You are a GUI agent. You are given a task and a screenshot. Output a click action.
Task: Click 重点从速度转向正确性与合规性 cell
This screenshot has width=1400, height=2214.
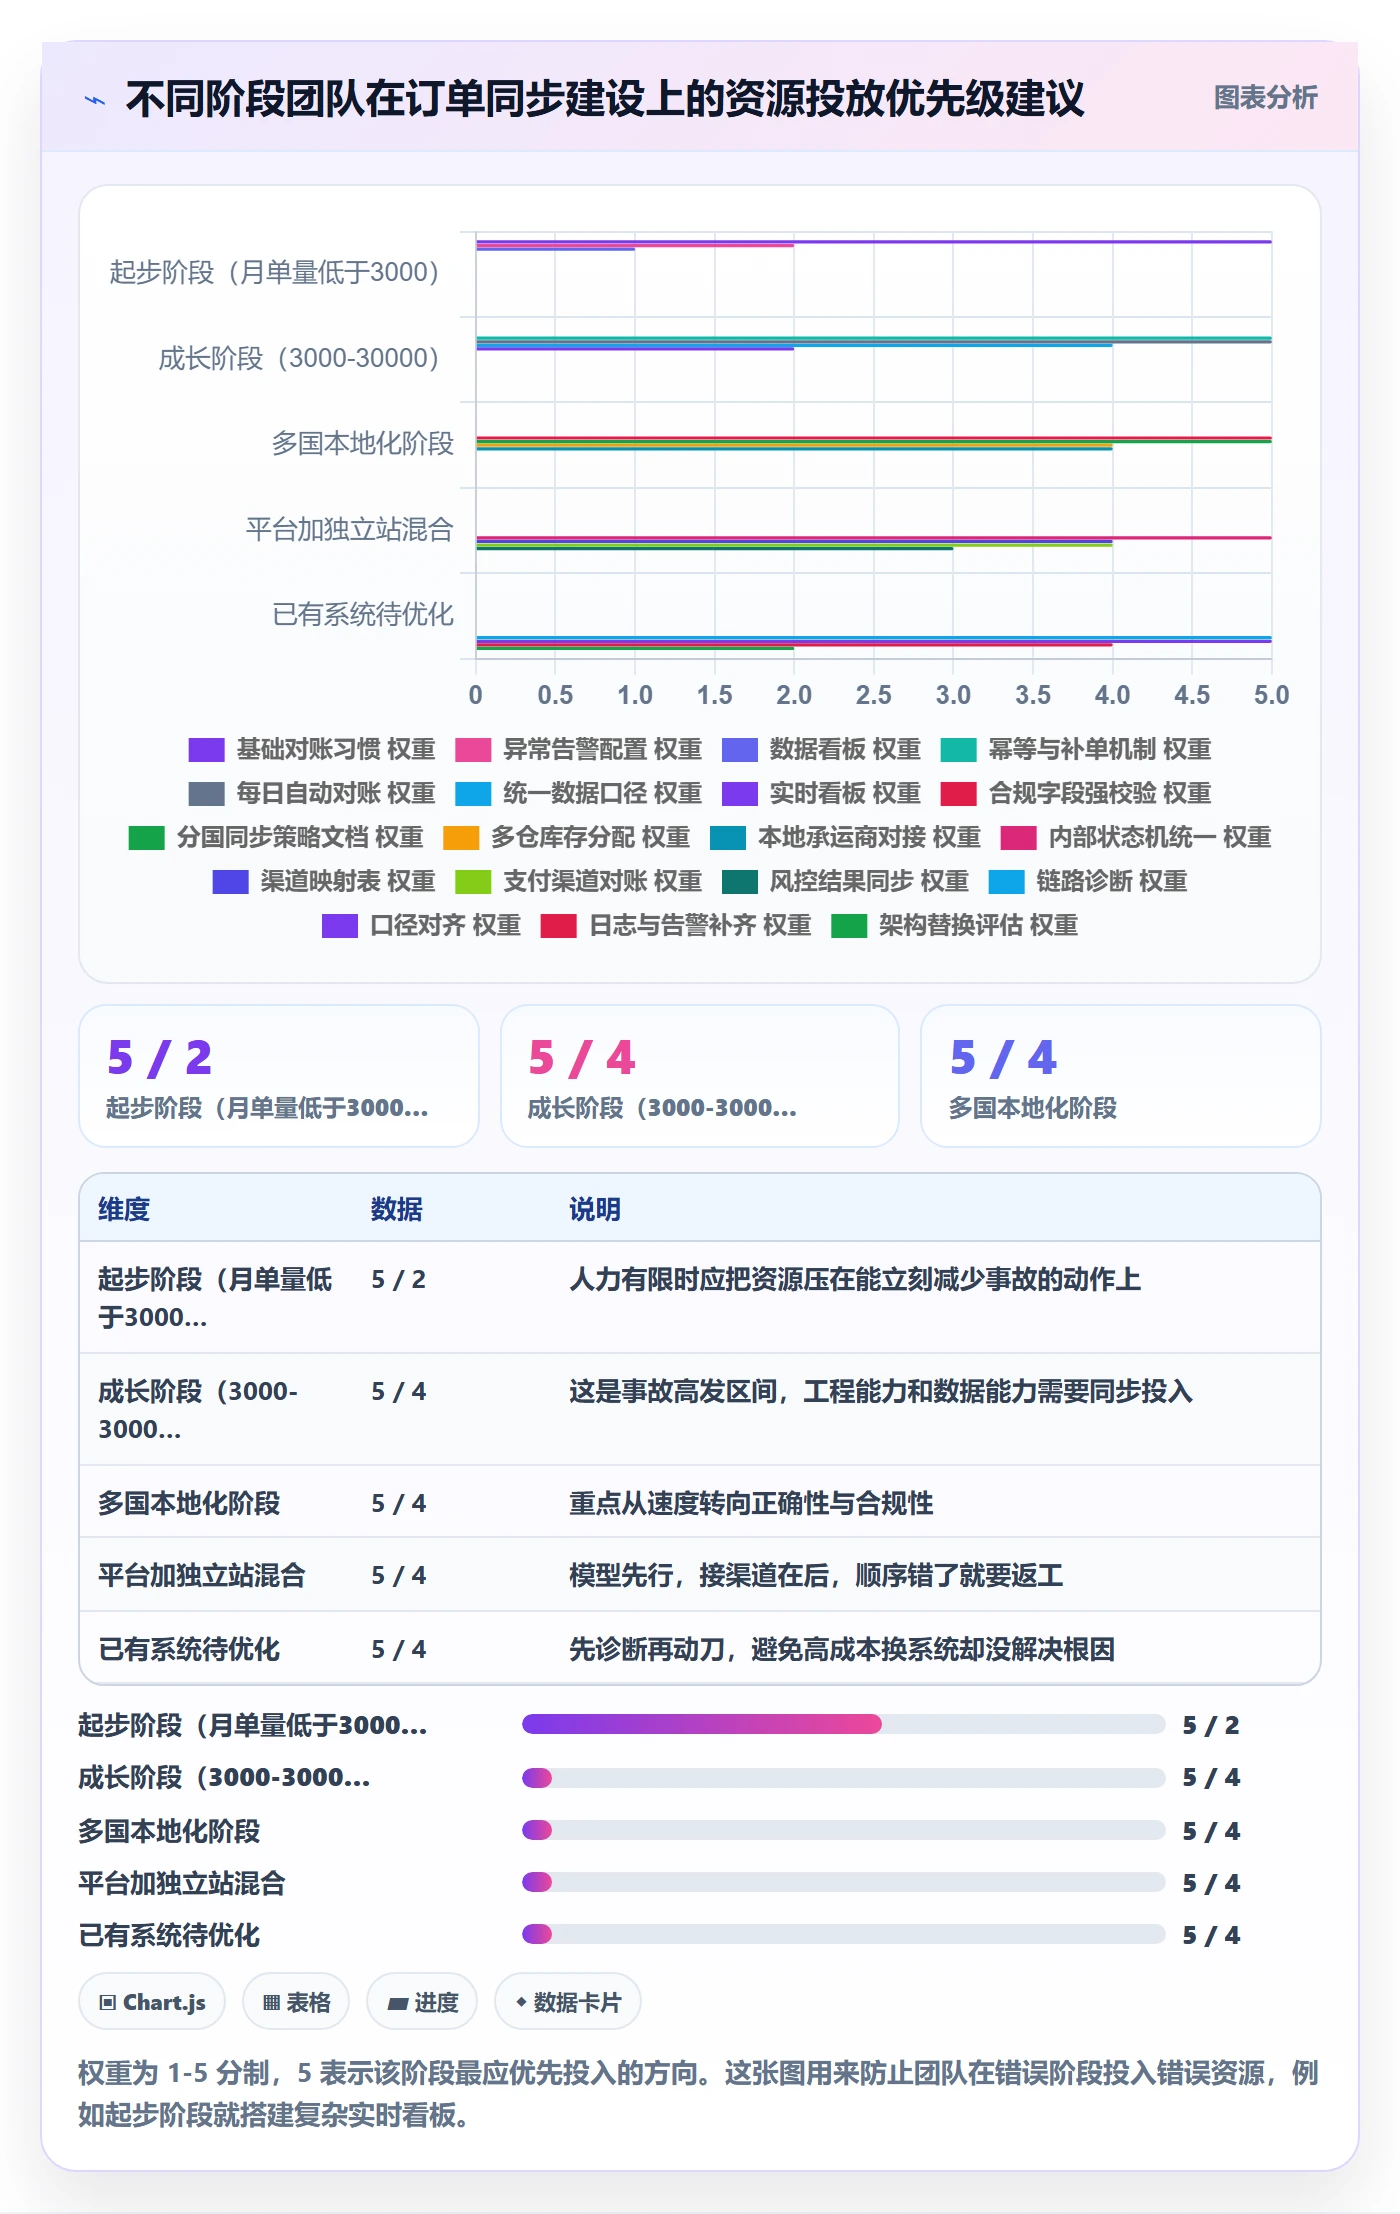pyautogui.click(x=751, y=1503)
